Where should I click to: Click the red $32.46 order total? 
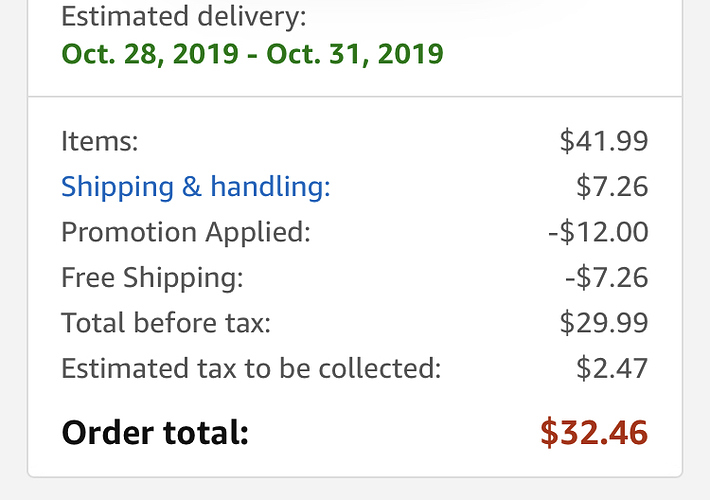coord(594,432)
